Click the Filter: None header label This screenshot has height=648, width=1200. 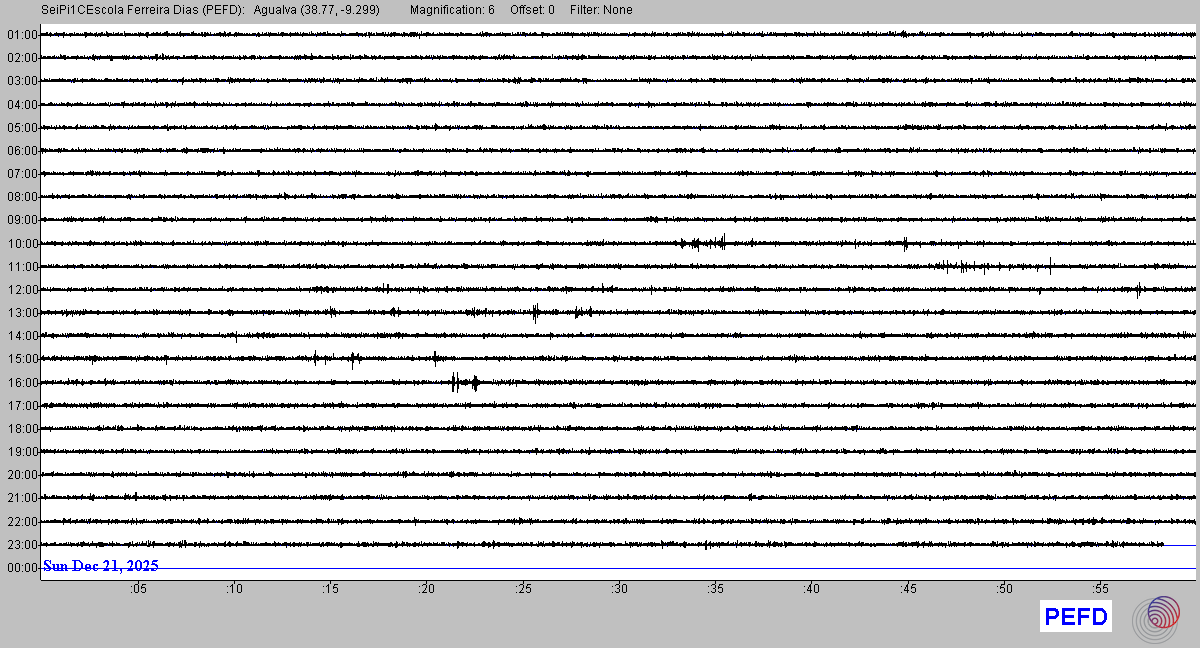(x=601, y=10)
